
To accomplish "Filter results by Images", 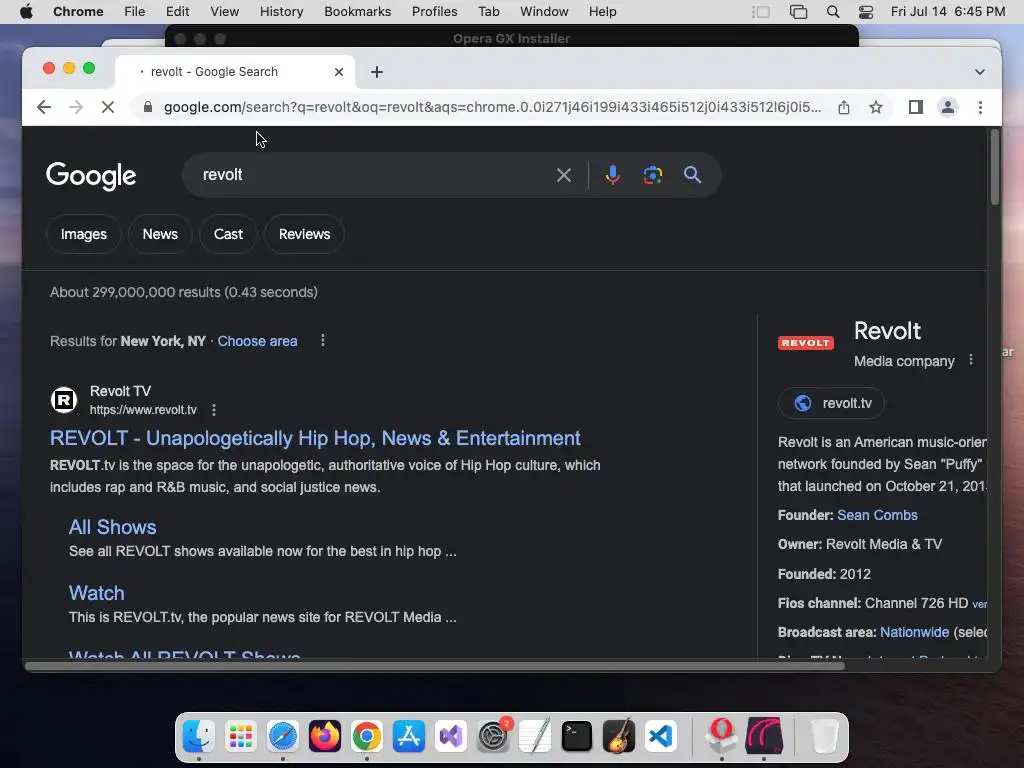I will pos(84,234).
